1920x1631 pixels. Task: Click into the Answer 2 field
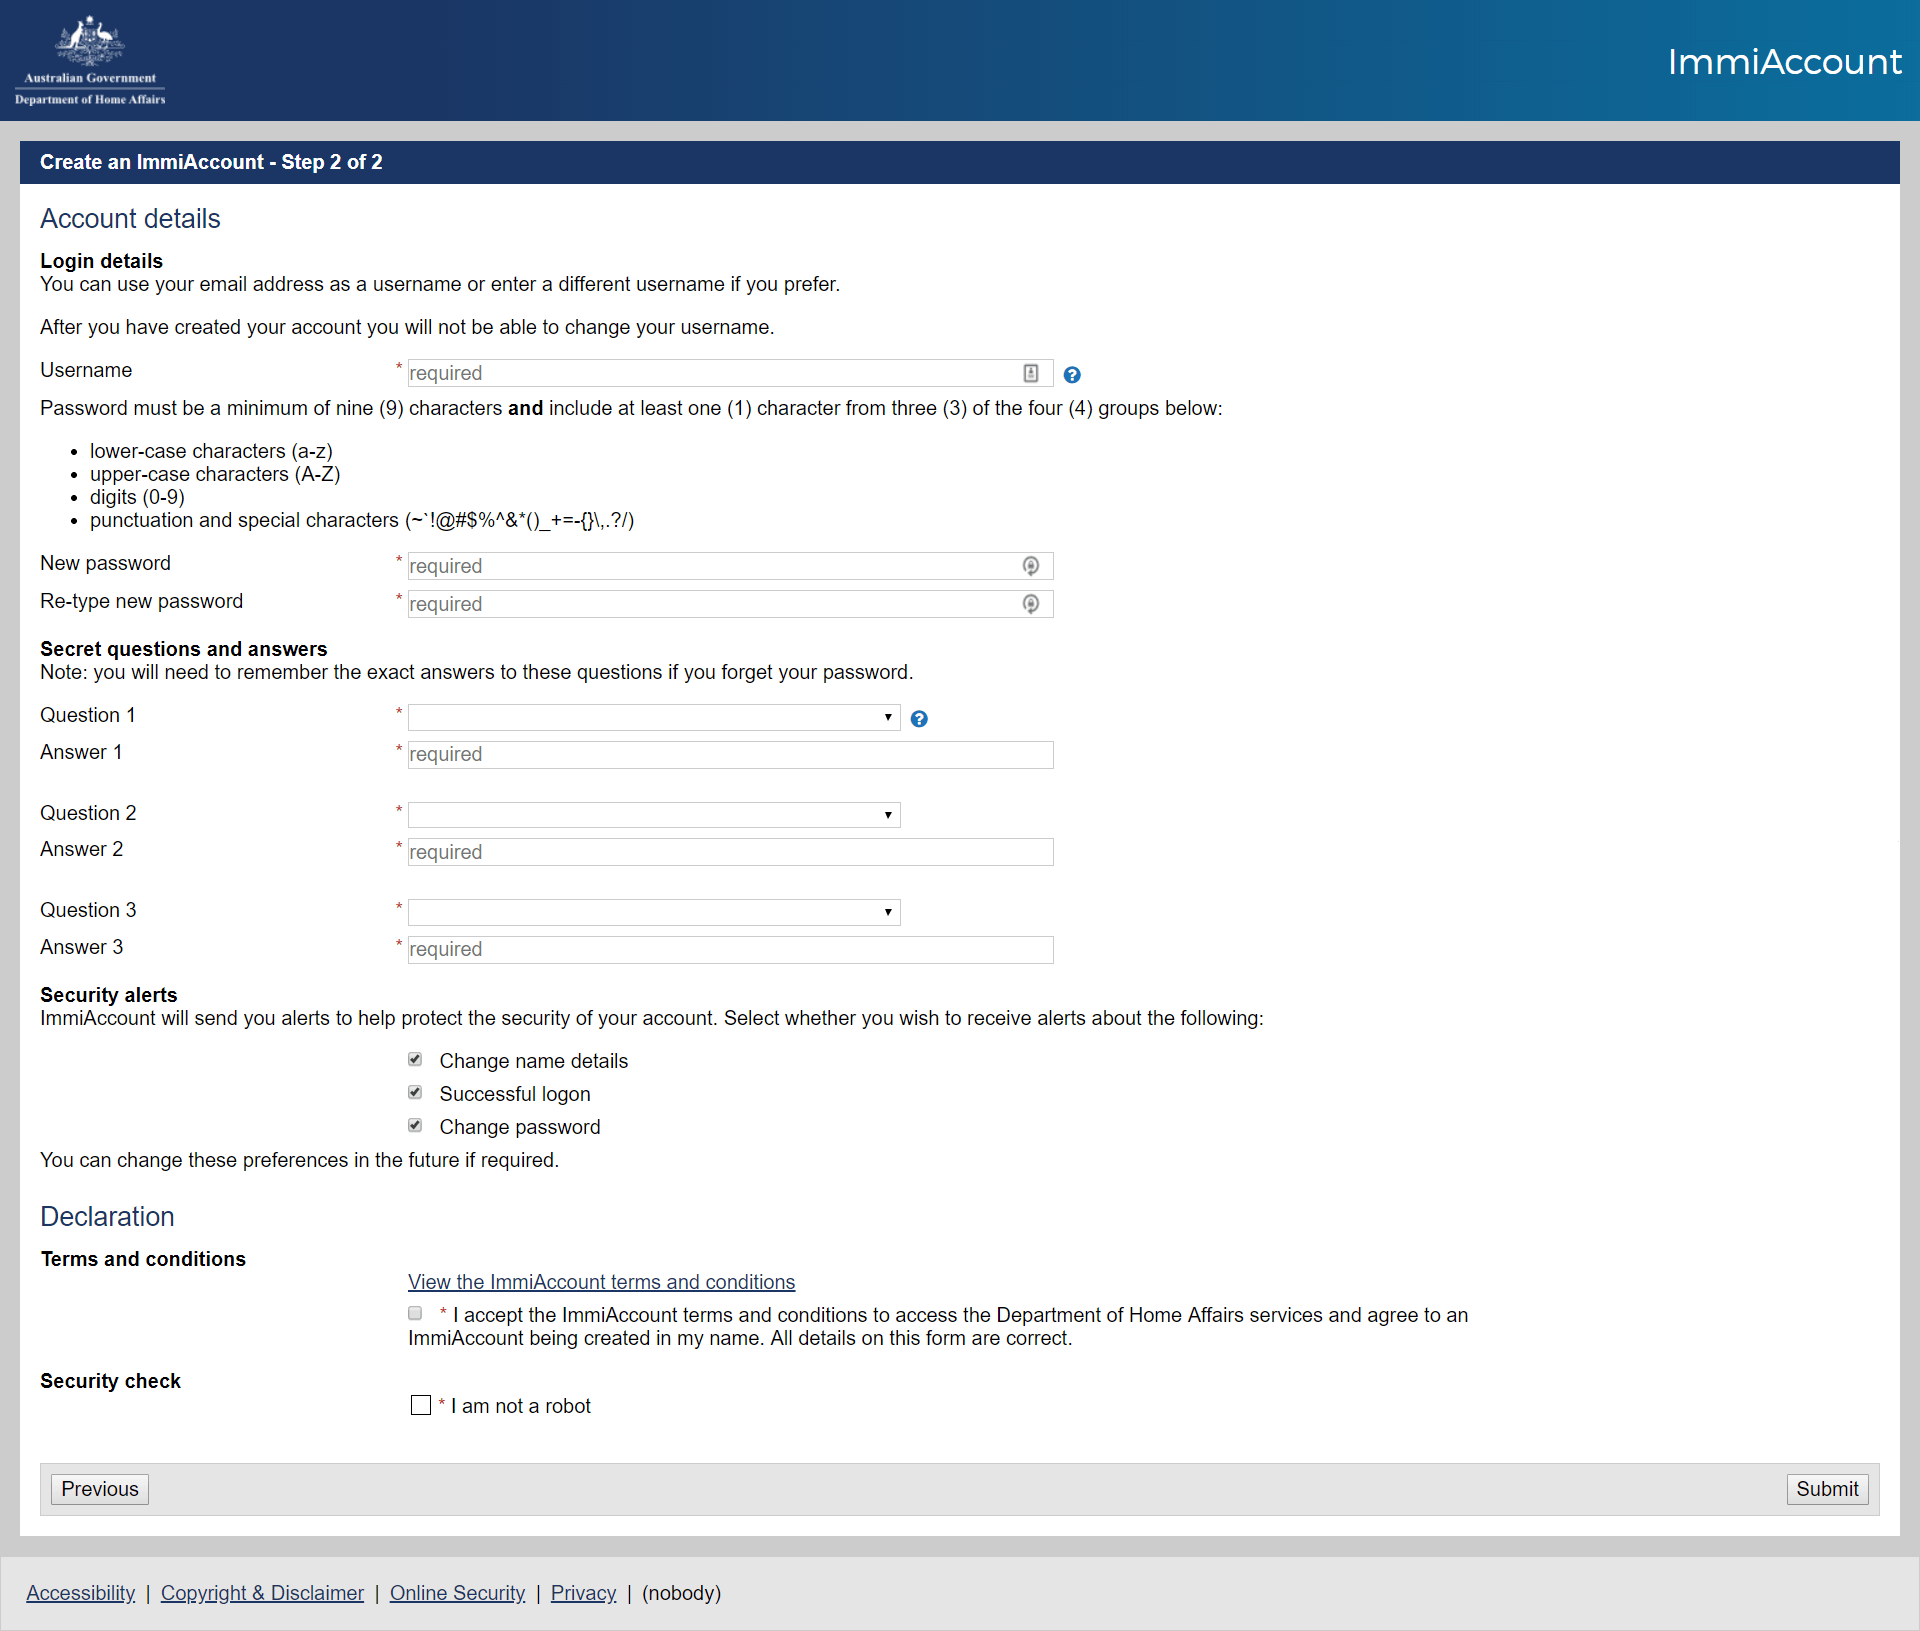tap(730, 852)
